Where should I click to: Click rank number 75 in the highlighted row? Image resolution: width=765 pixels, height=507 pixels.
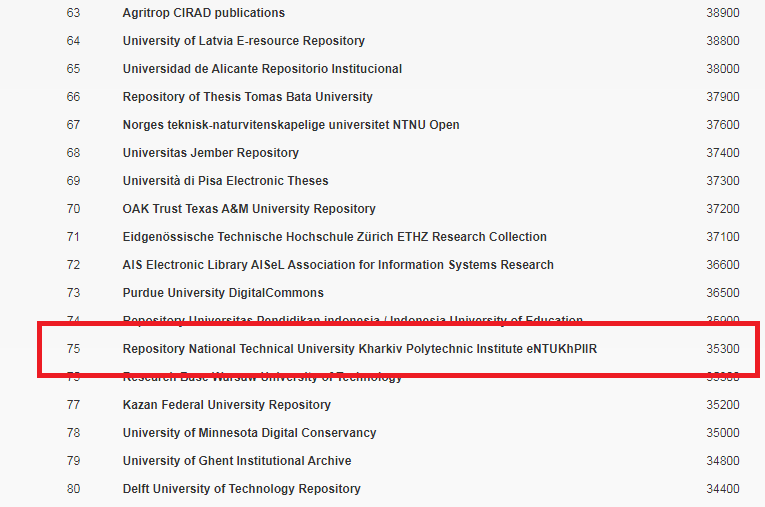(x=73, y=349)
